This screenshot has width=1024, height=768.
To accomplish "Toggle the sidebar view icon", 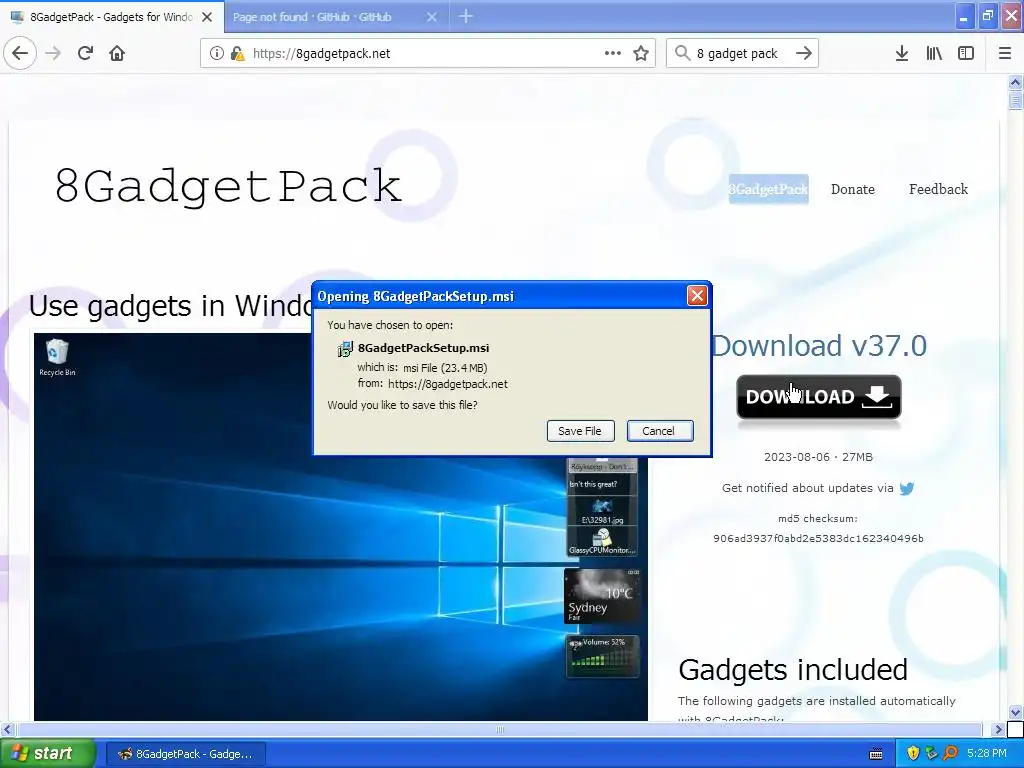I will pos(966,54).
